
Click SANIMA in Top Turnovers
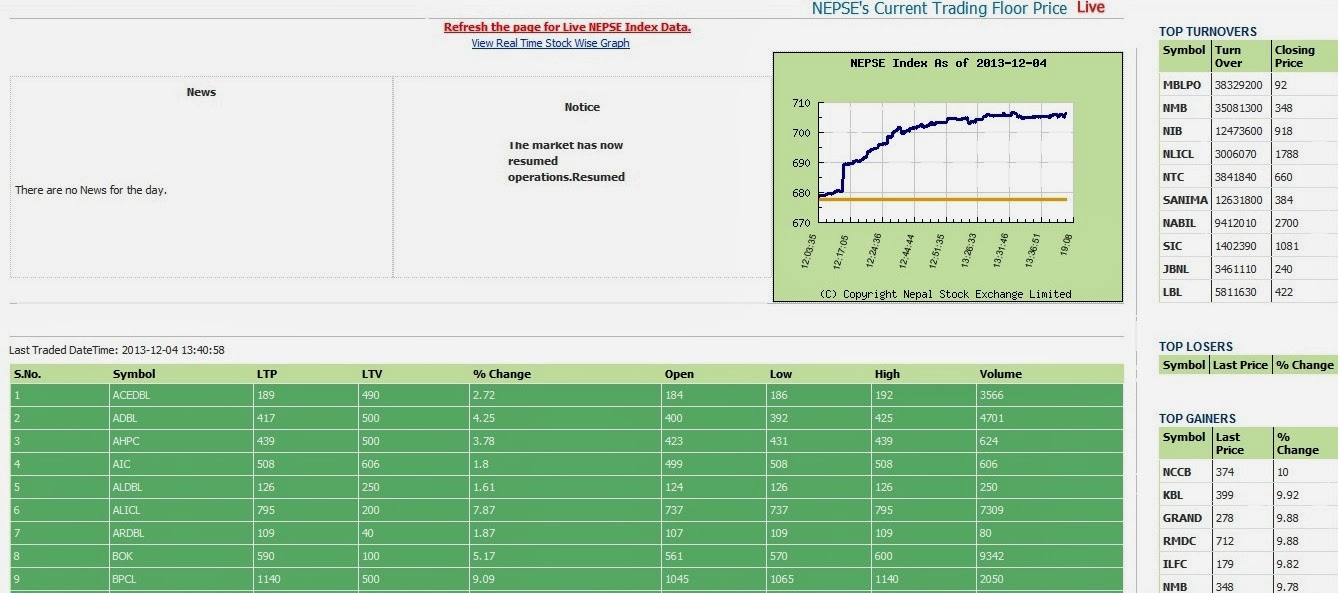(x=1185, y=200)
